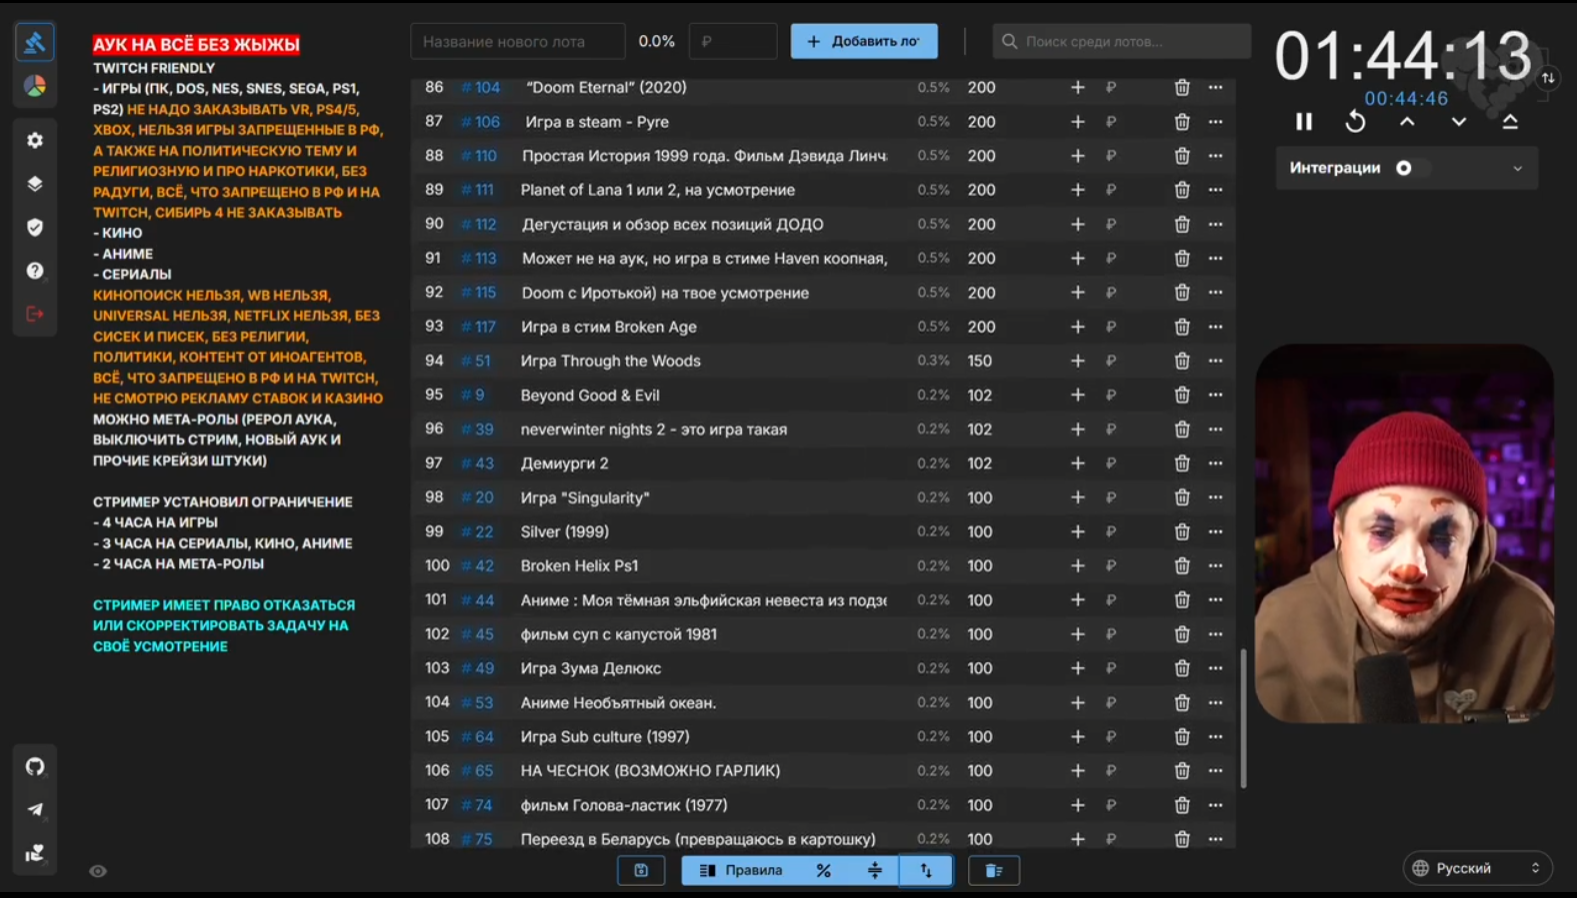Focus the Название нового лота field
Viewport: 1577px width, 898px height.
518,42
